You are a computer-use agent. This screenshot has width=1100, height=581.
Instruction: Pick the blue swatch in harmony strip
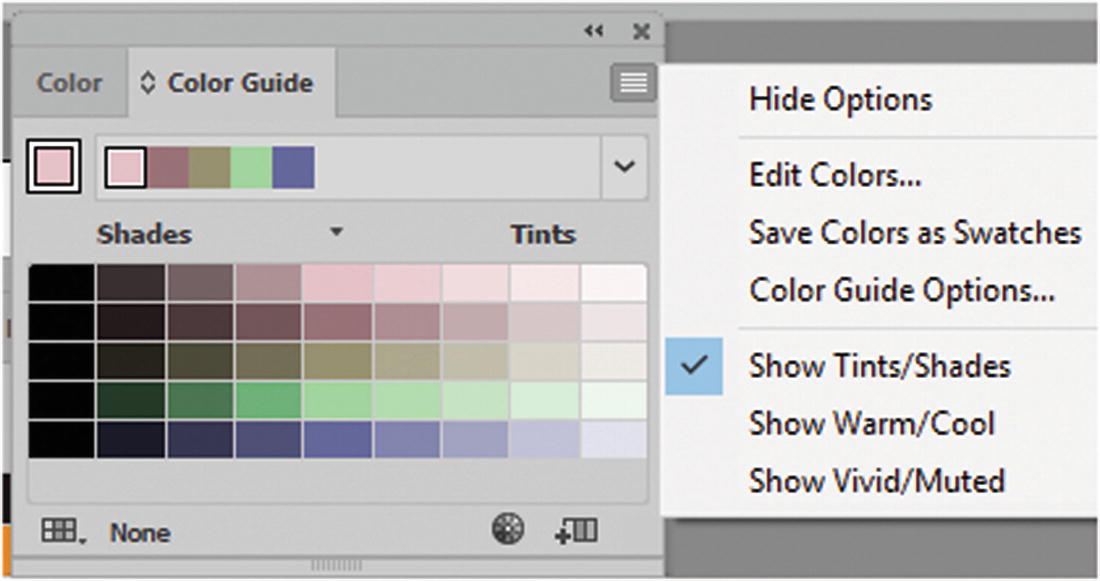(293, 167)
